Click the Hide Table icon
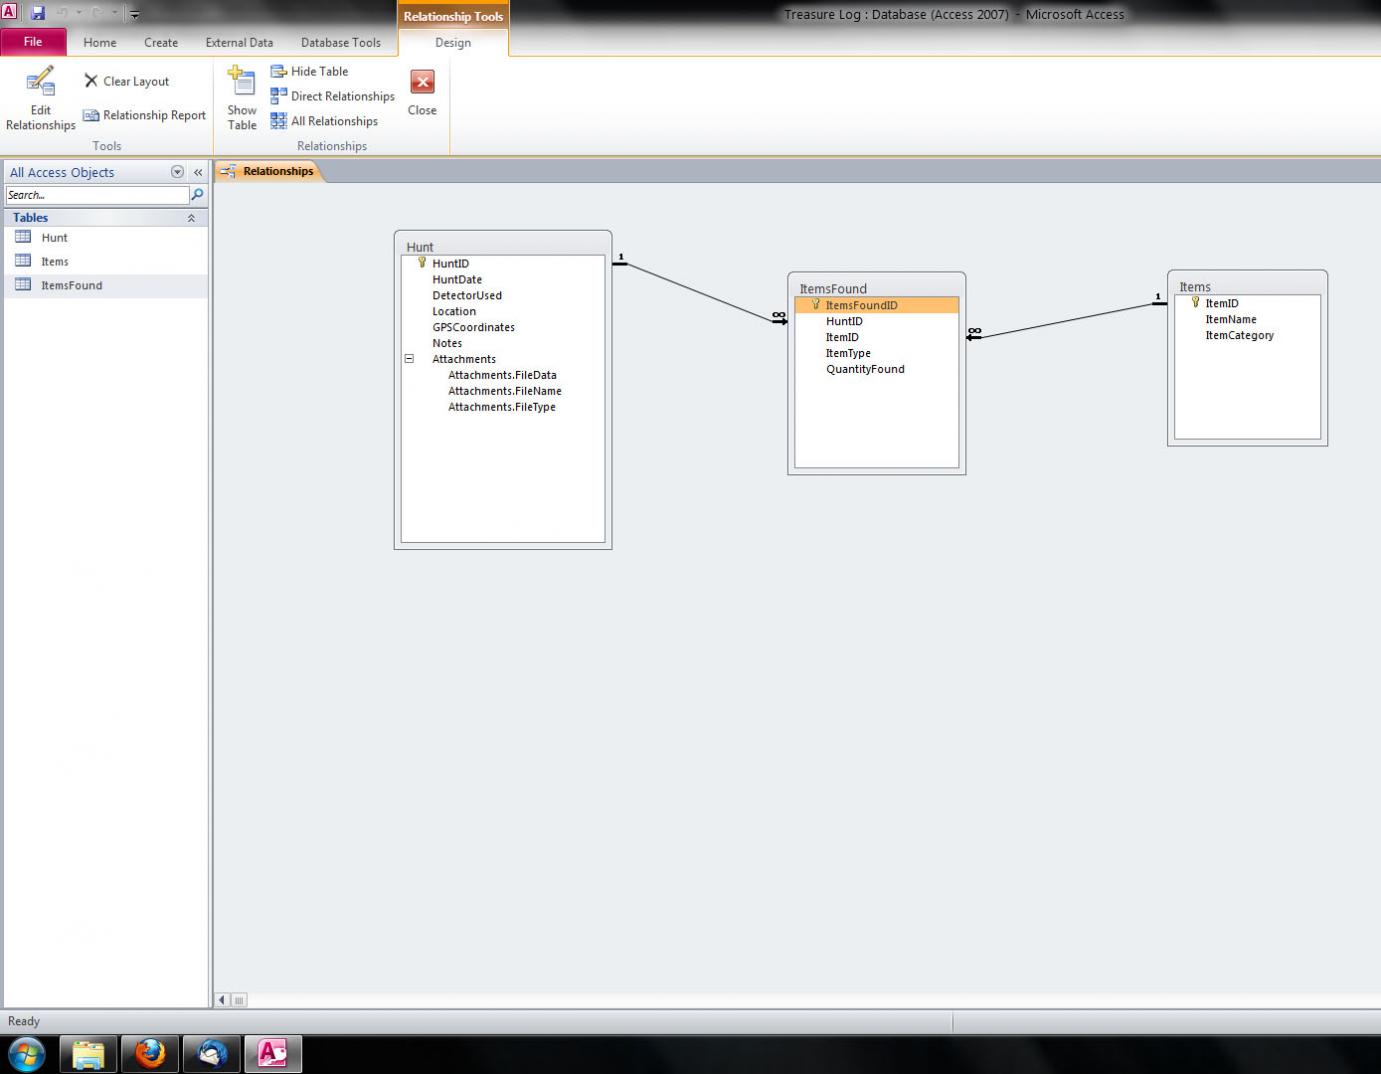1381x1074 pixels. tap(279, 71)
